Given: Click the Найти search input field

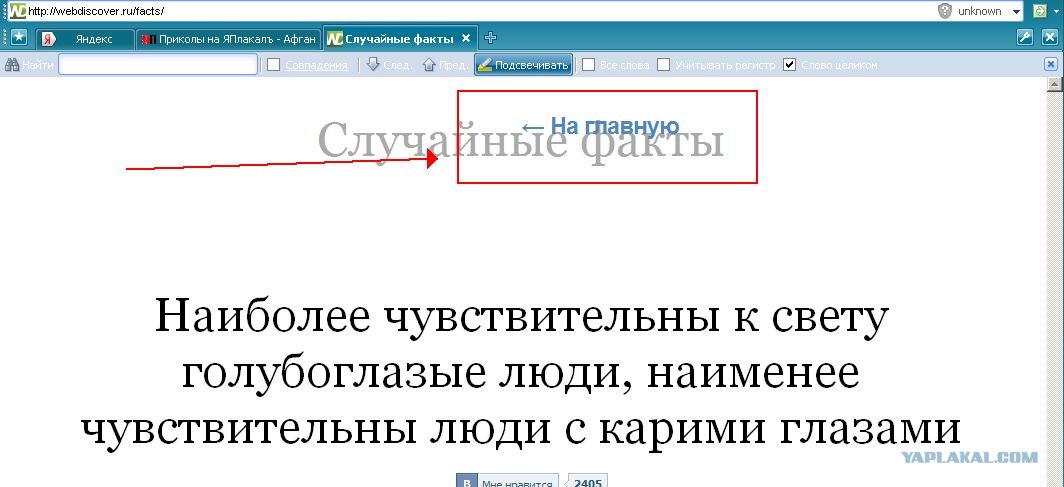Looking at the screenshot, I should (x=158, y=64).
